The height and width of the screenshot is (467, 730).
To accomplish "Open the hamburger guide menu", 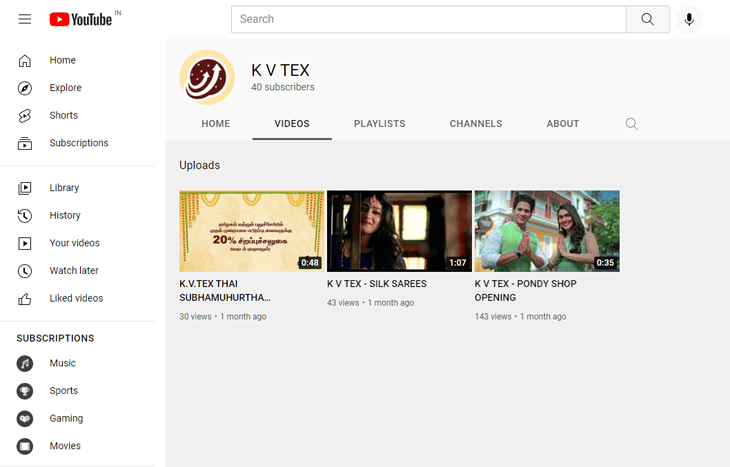I will click(25, 19).
